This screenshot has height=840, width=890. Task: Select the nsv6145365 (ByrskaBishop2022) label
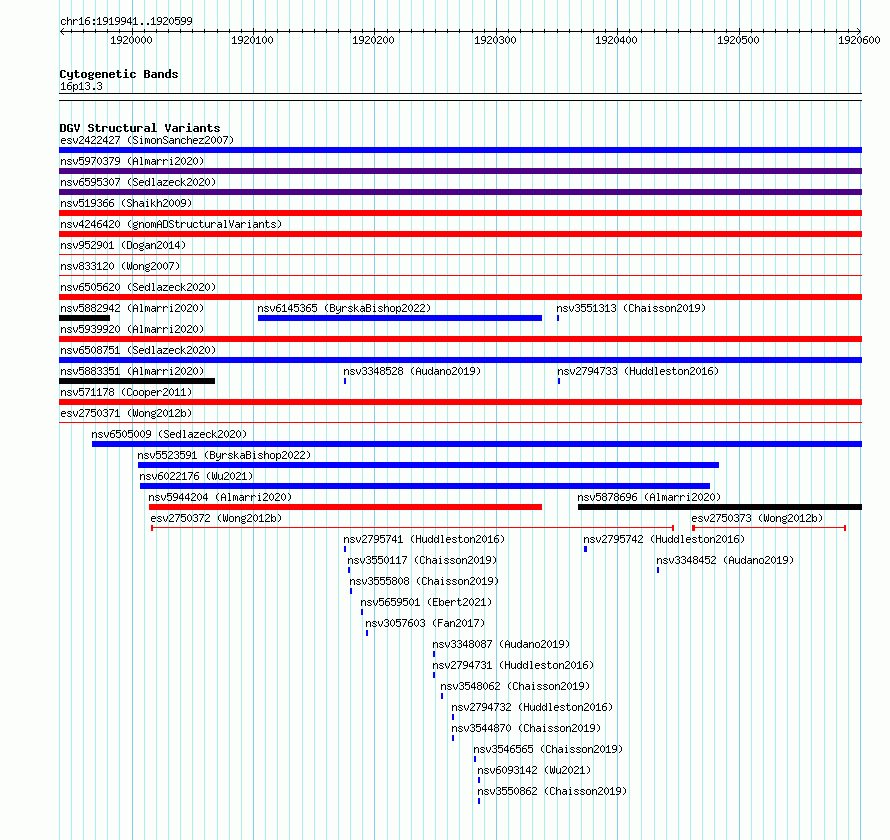[344, 308]
